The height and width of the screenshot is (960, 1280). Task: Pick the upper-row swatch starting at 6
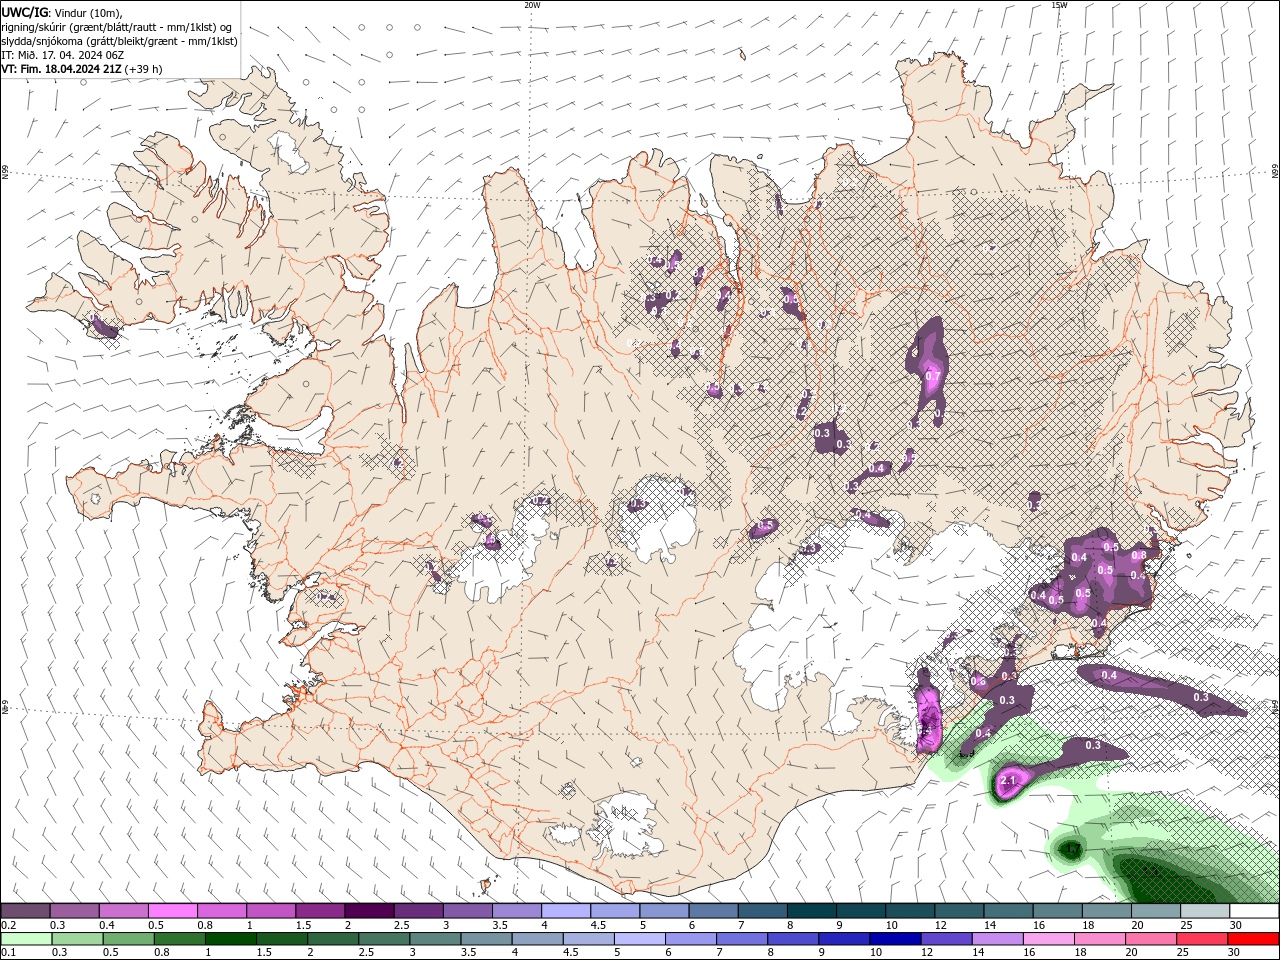click(713, 910)
